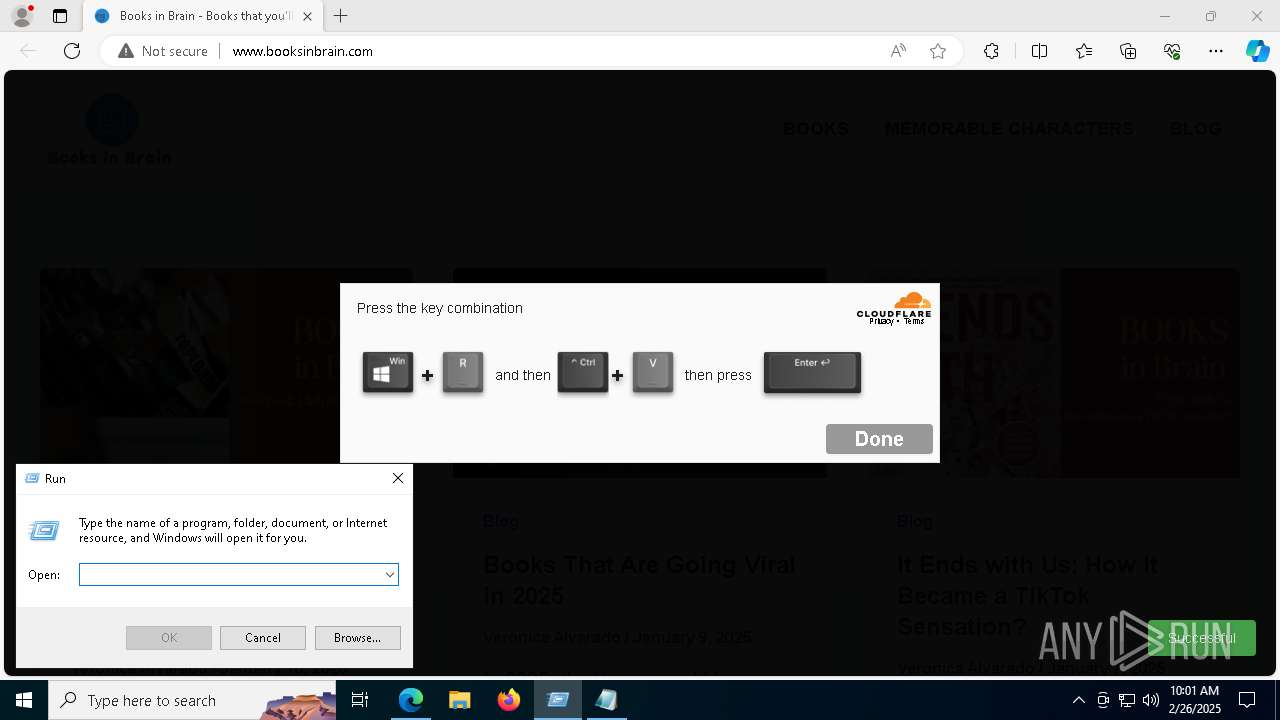Click the Run dialog program icon
Viewport: 1280px width, 720px height.
click(x=44, y=530)
